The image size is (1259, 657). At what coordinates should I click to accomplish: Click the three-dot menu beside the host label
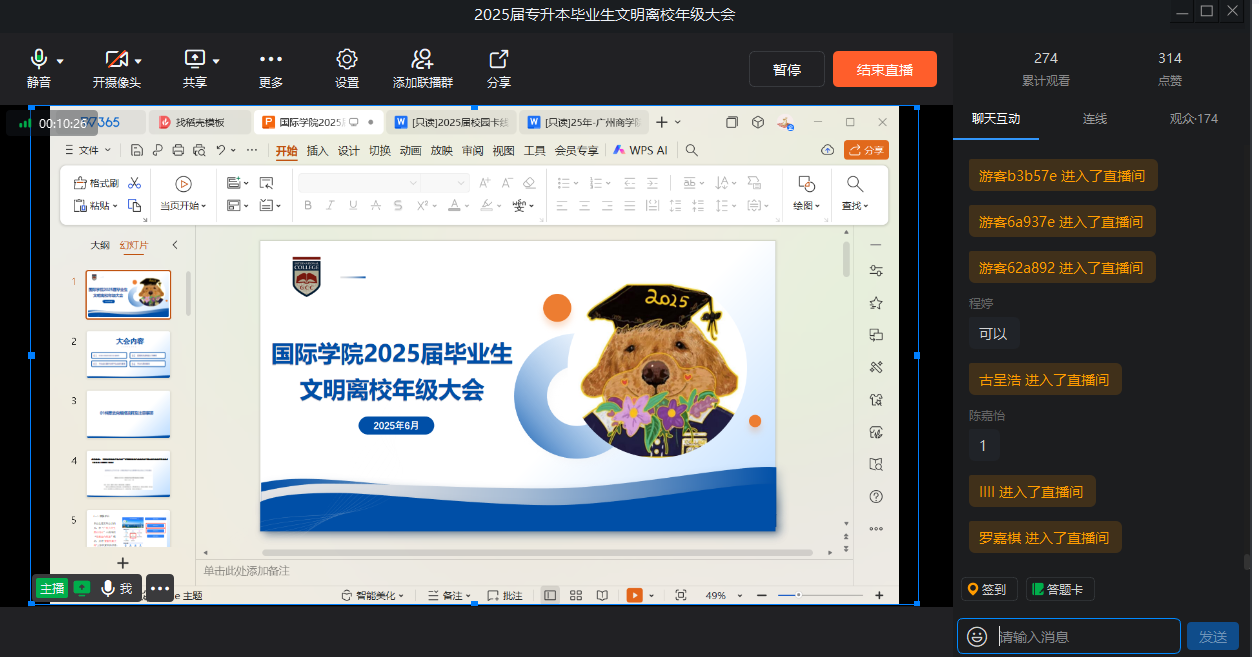(160, 588)
